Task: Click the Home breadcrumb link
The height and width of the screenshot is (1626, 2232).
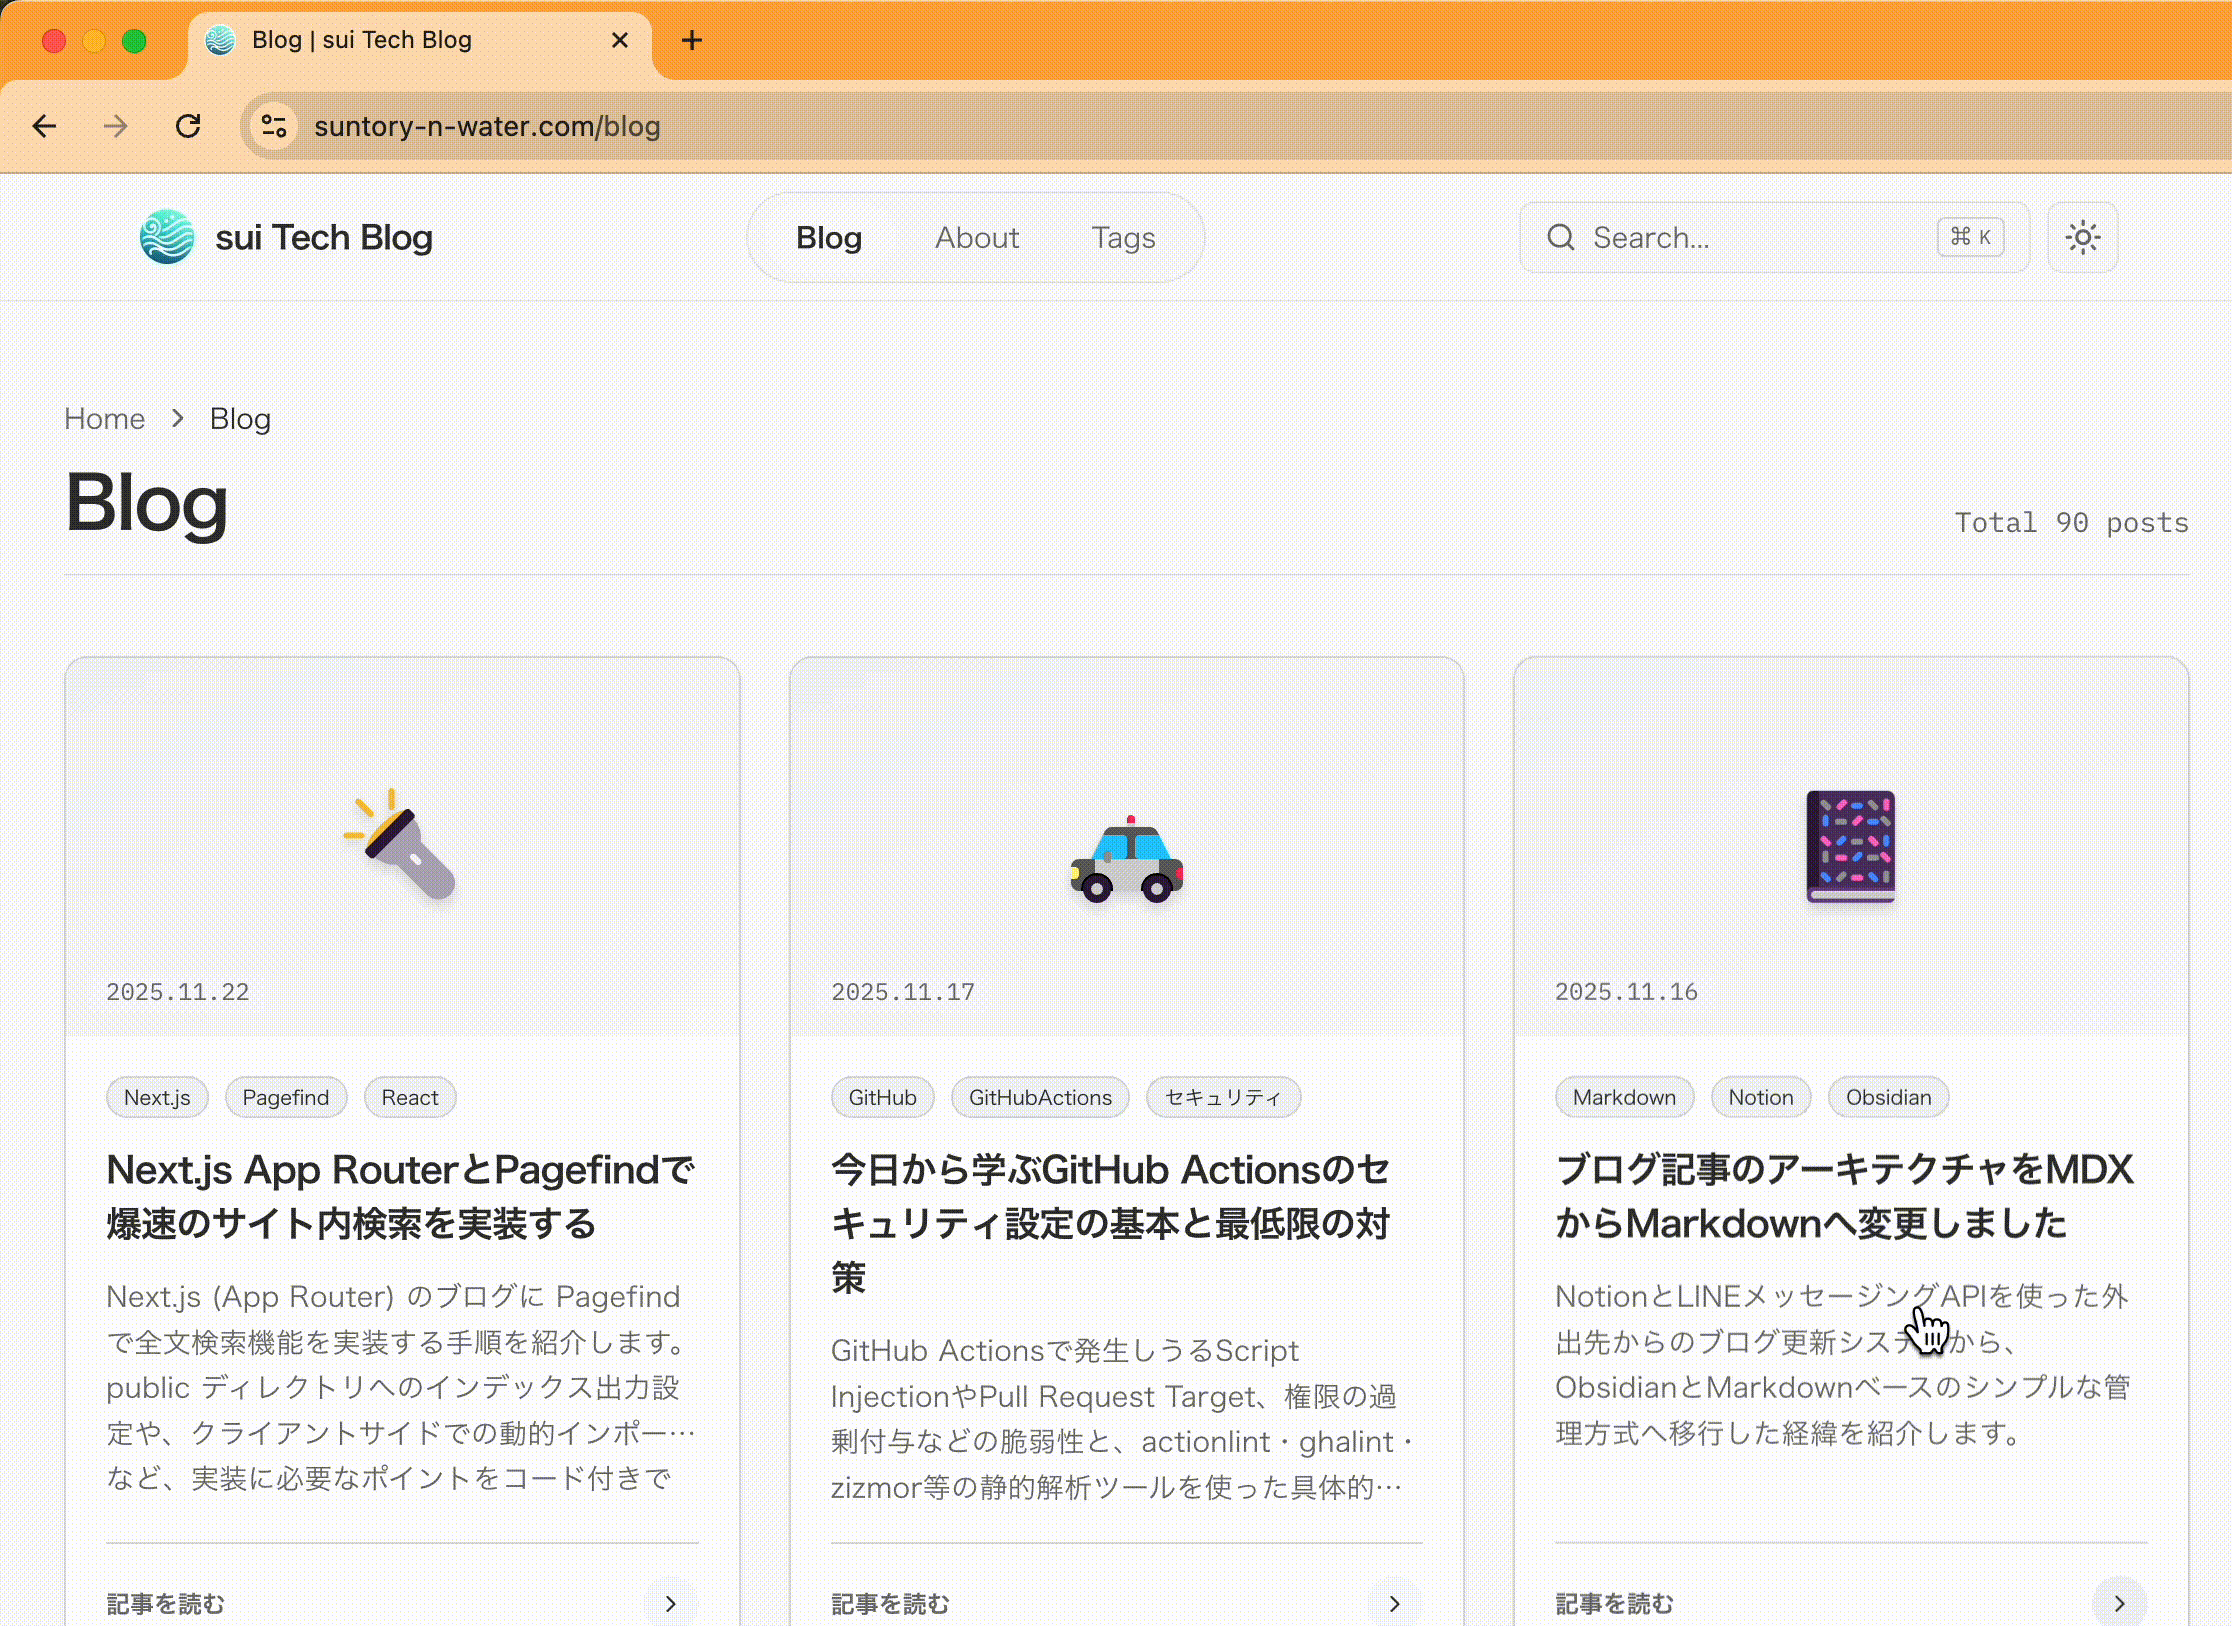Action: tap(104, 419)
